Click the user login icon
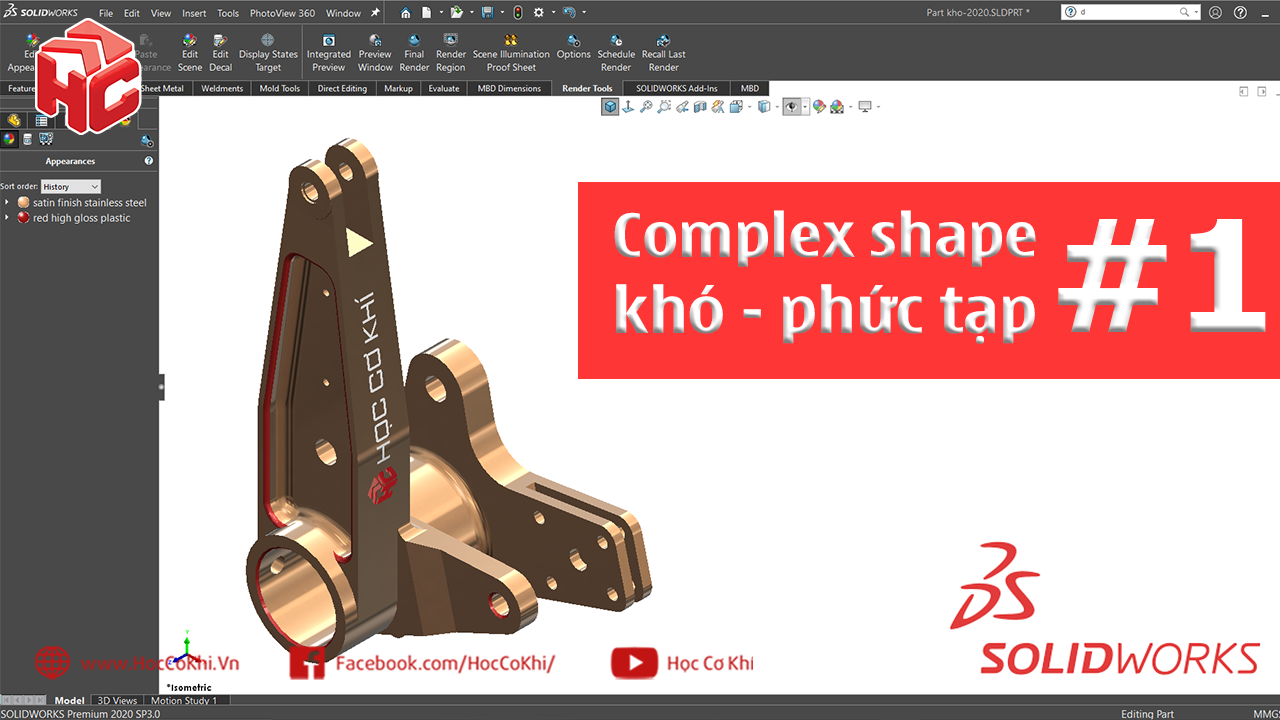1280x720 pixels. (1215, 13)
